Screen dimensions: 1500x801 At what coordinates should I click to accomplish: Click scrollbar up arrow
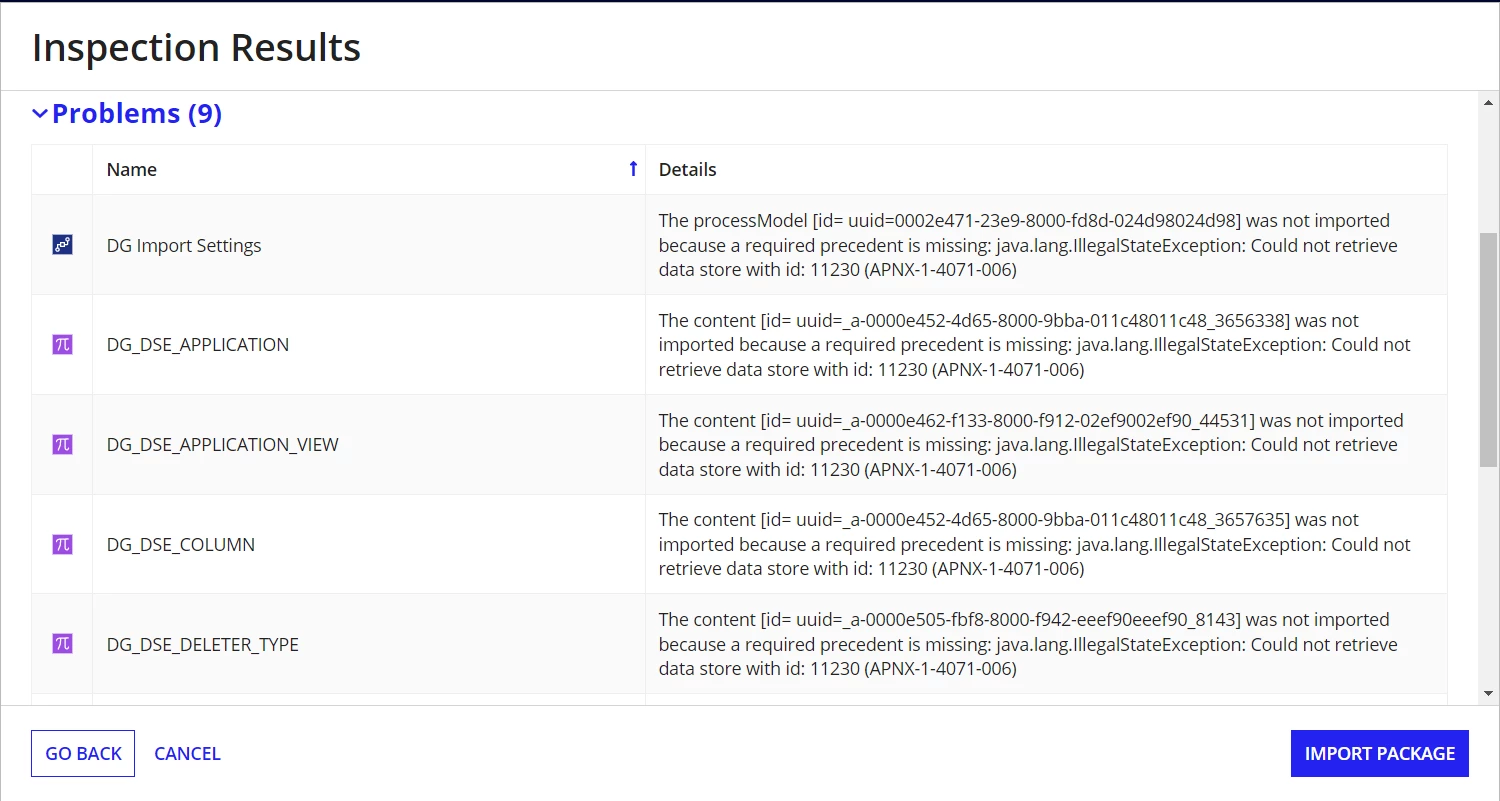point(1488,103)
